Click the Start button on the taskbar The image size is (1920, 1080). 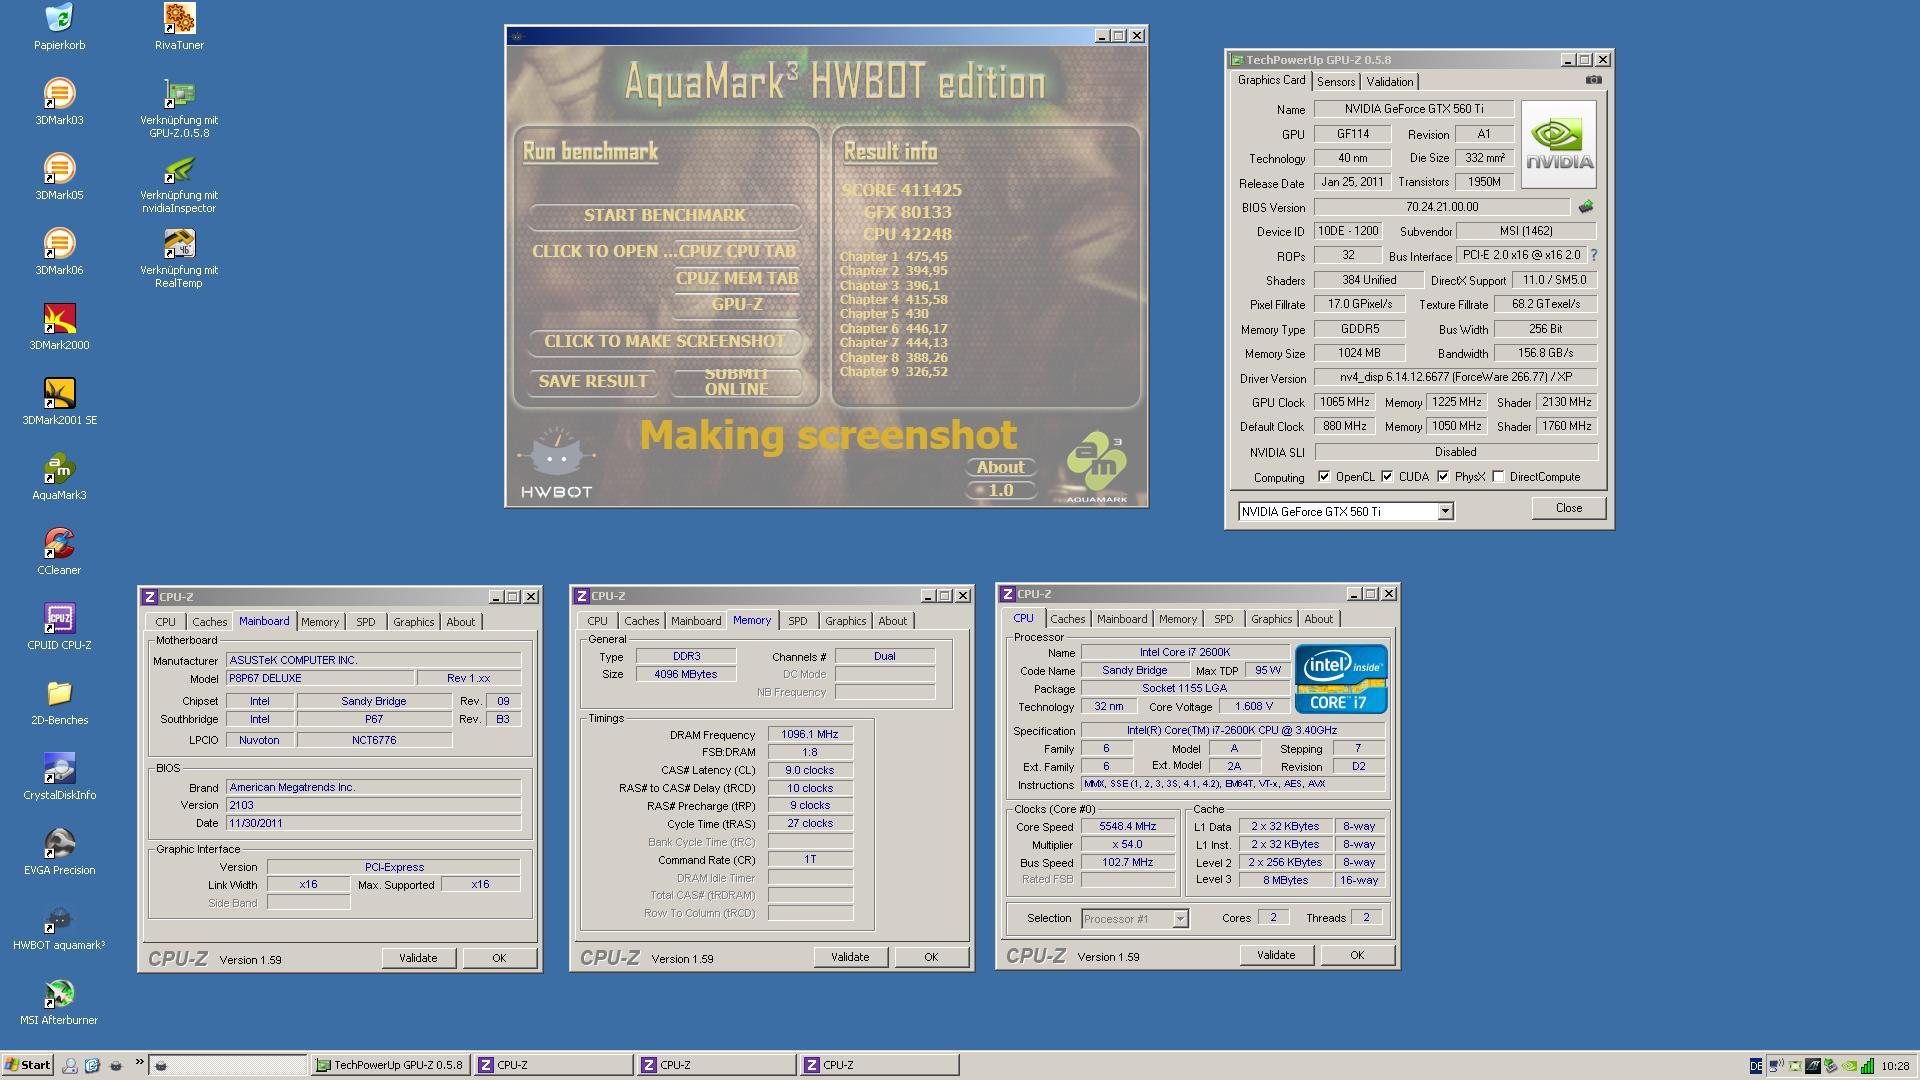point(27,1065)
